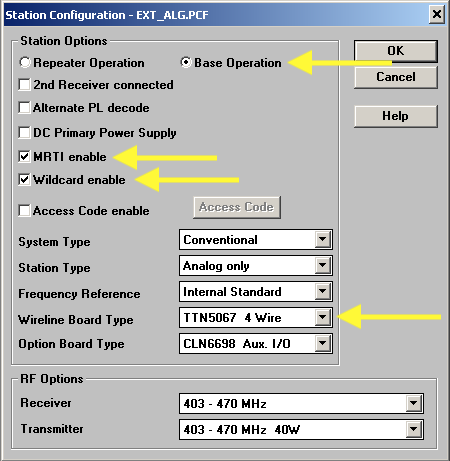Viewport: 450px width, 461px height.
Task: Open the Option Board Type dropdown
Action: [323, 343]
